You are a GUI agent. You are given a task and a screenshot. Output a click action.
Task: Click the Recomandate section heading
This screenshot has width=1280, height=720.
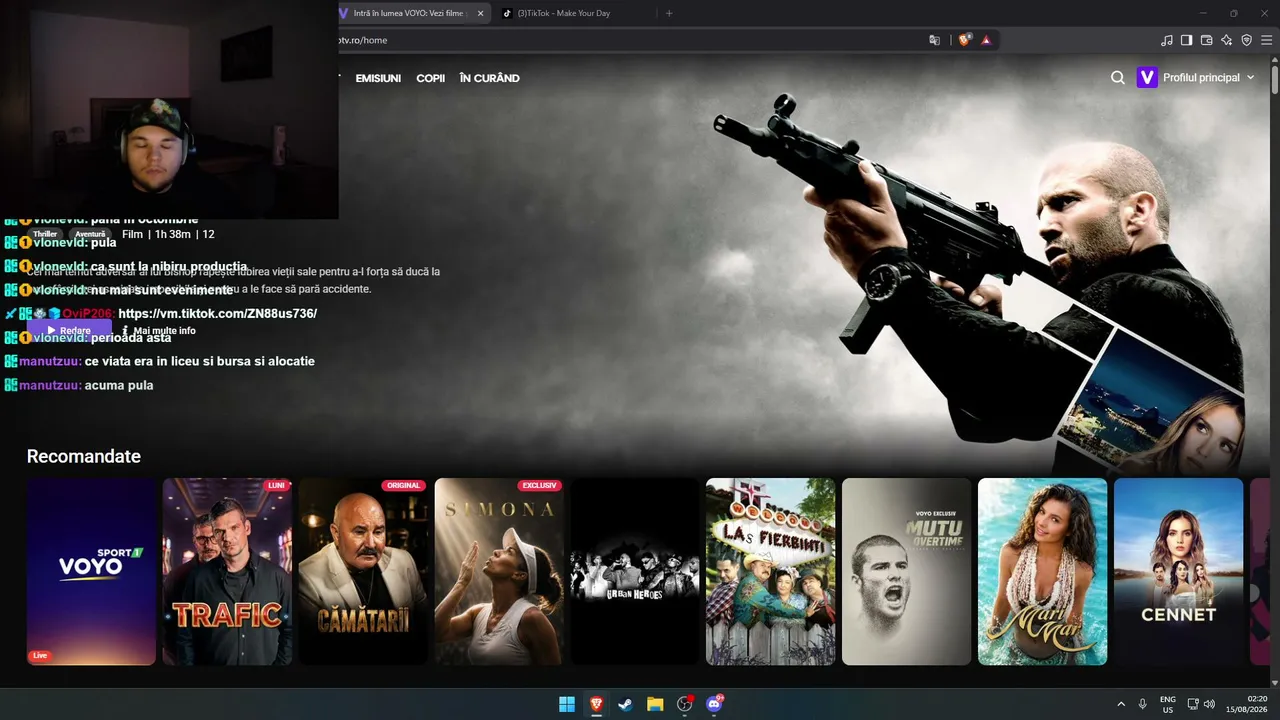[x=84, y=457]
